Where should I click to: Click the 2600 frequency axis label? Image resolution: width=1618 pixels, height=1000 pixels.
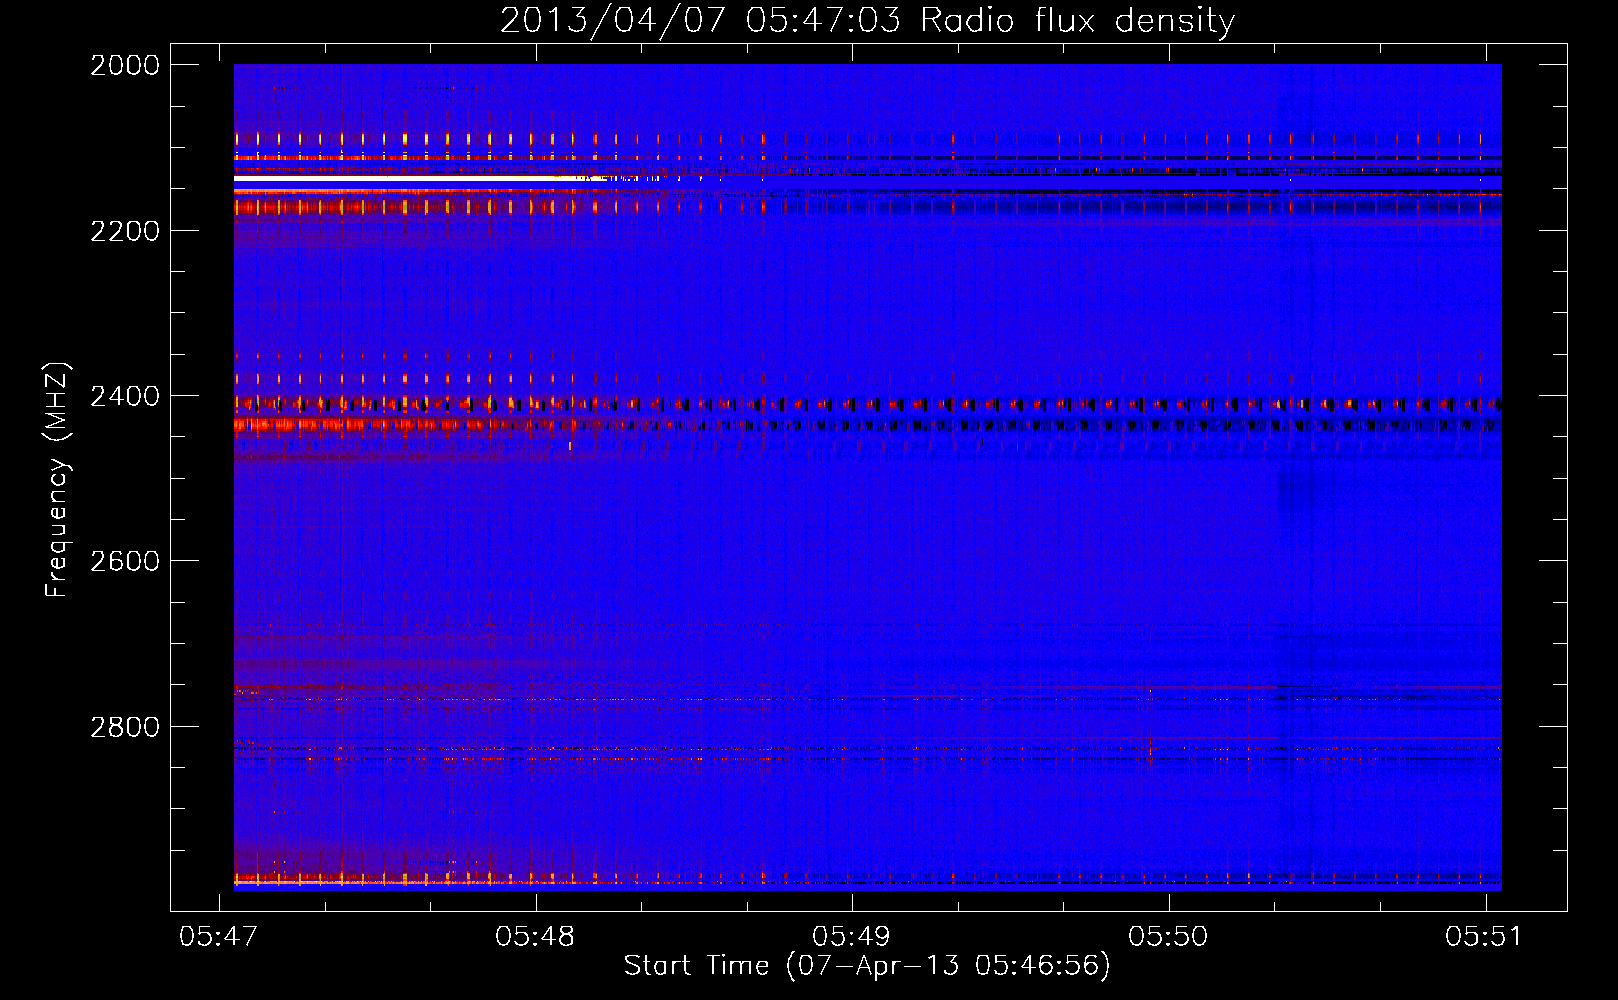(x=125, y=561)
